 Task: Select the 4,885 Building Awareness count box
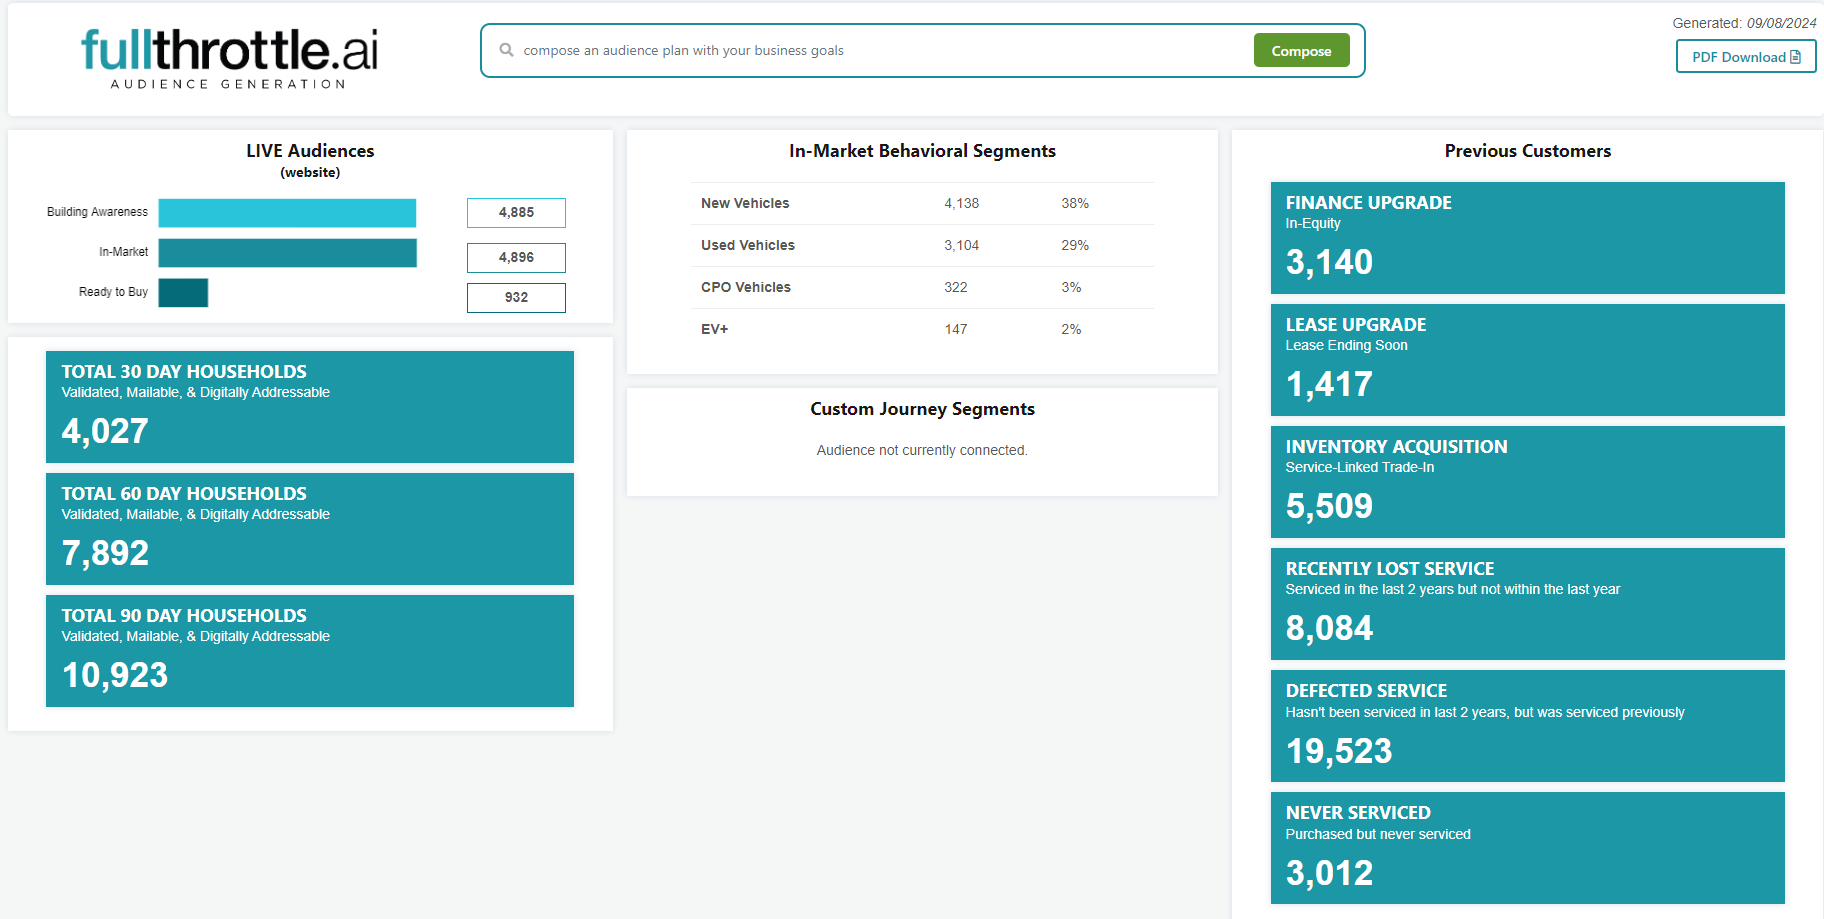[516, 213]
